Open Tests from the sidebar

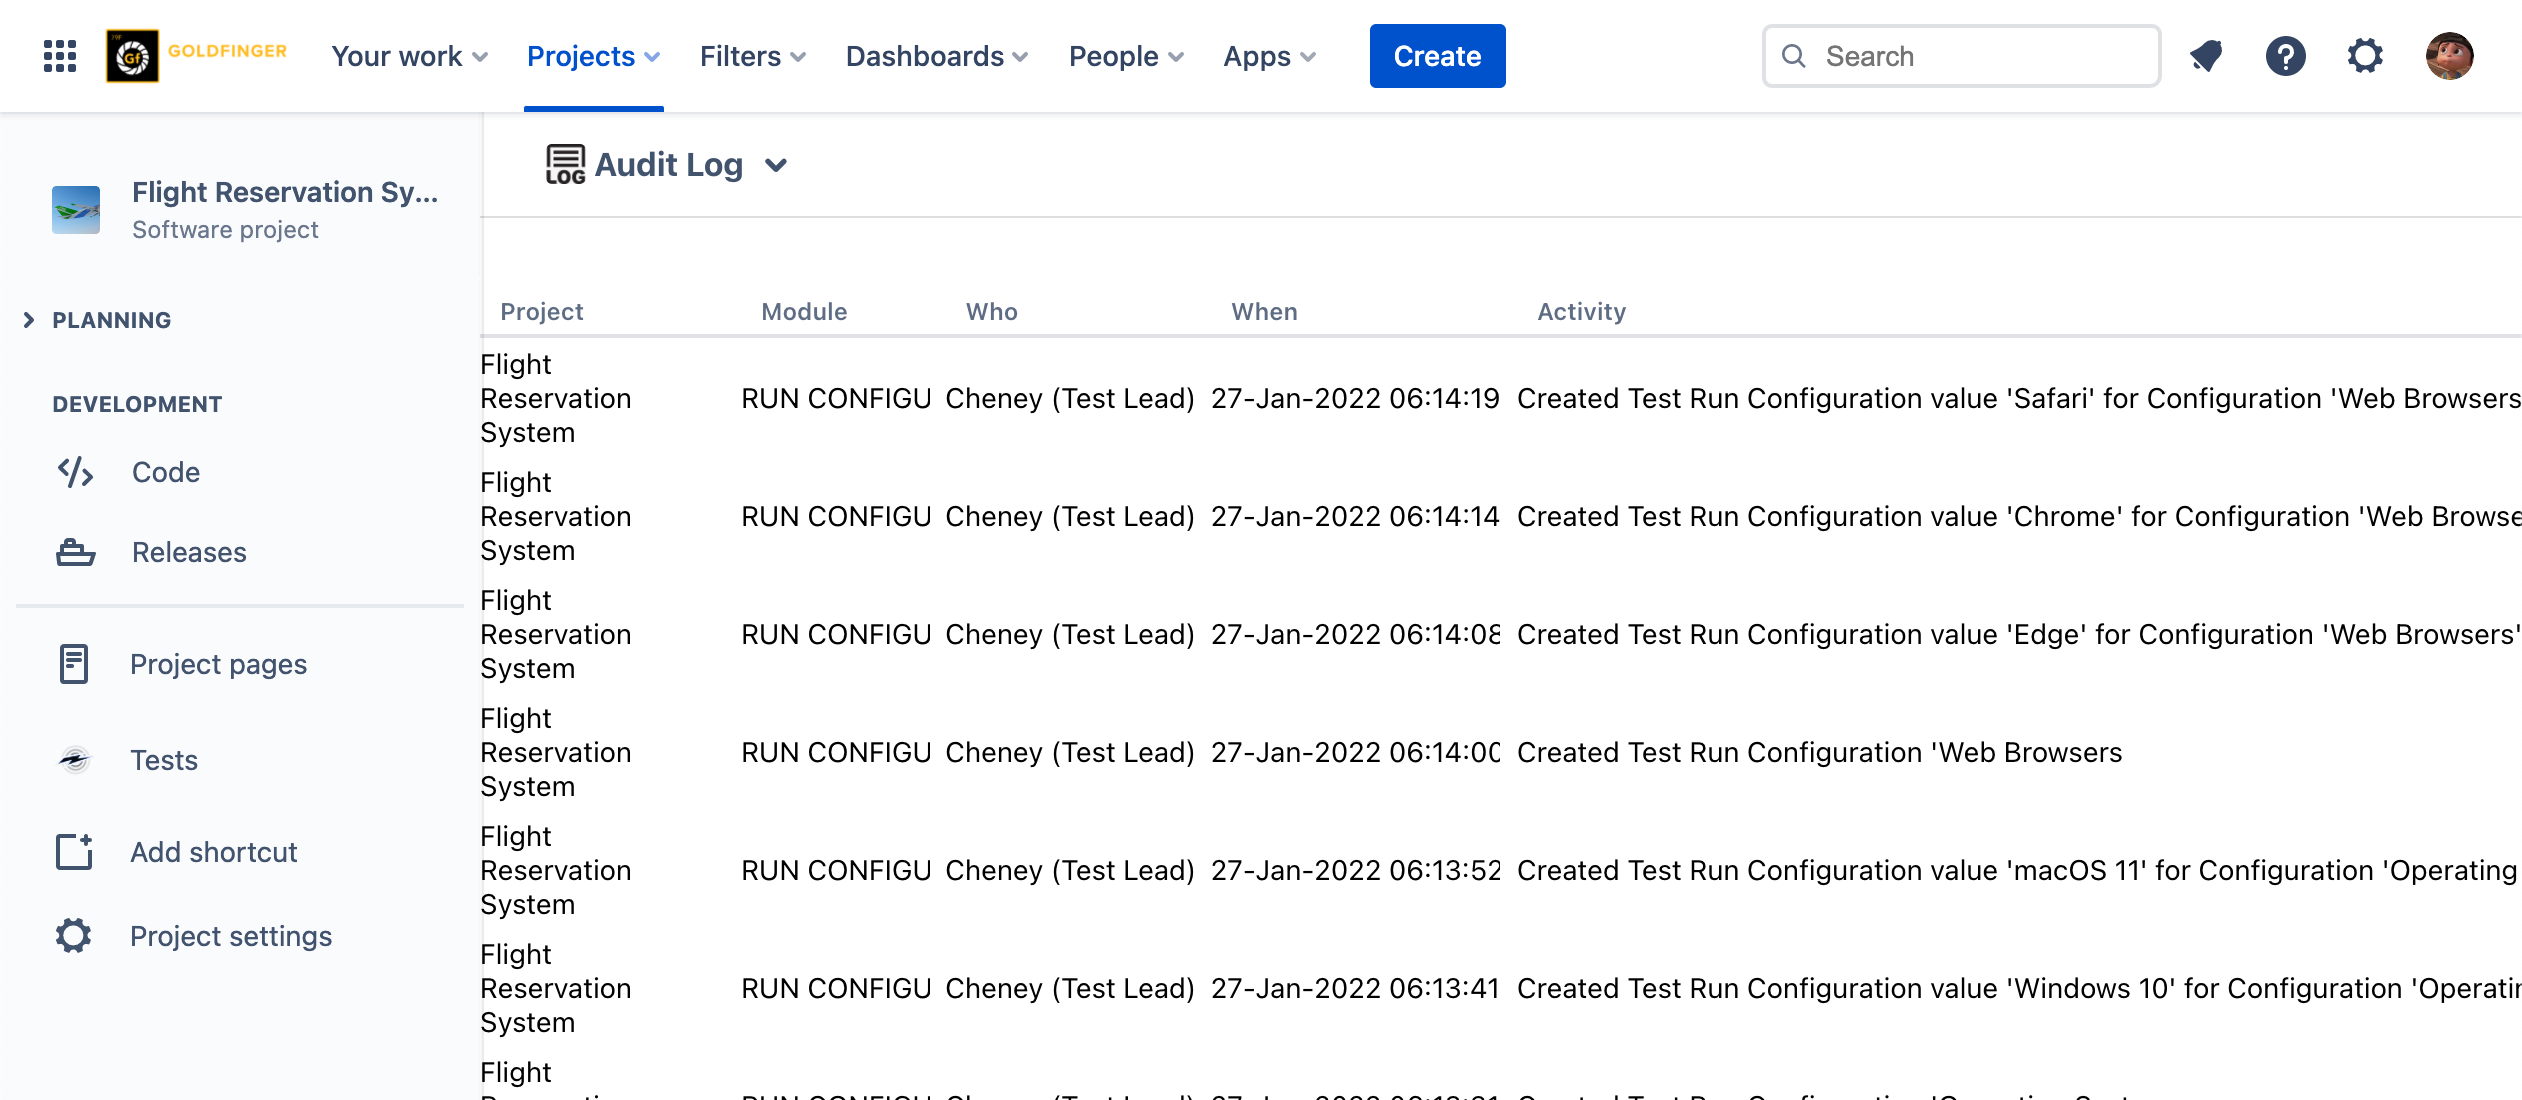(x=164, y=760)
